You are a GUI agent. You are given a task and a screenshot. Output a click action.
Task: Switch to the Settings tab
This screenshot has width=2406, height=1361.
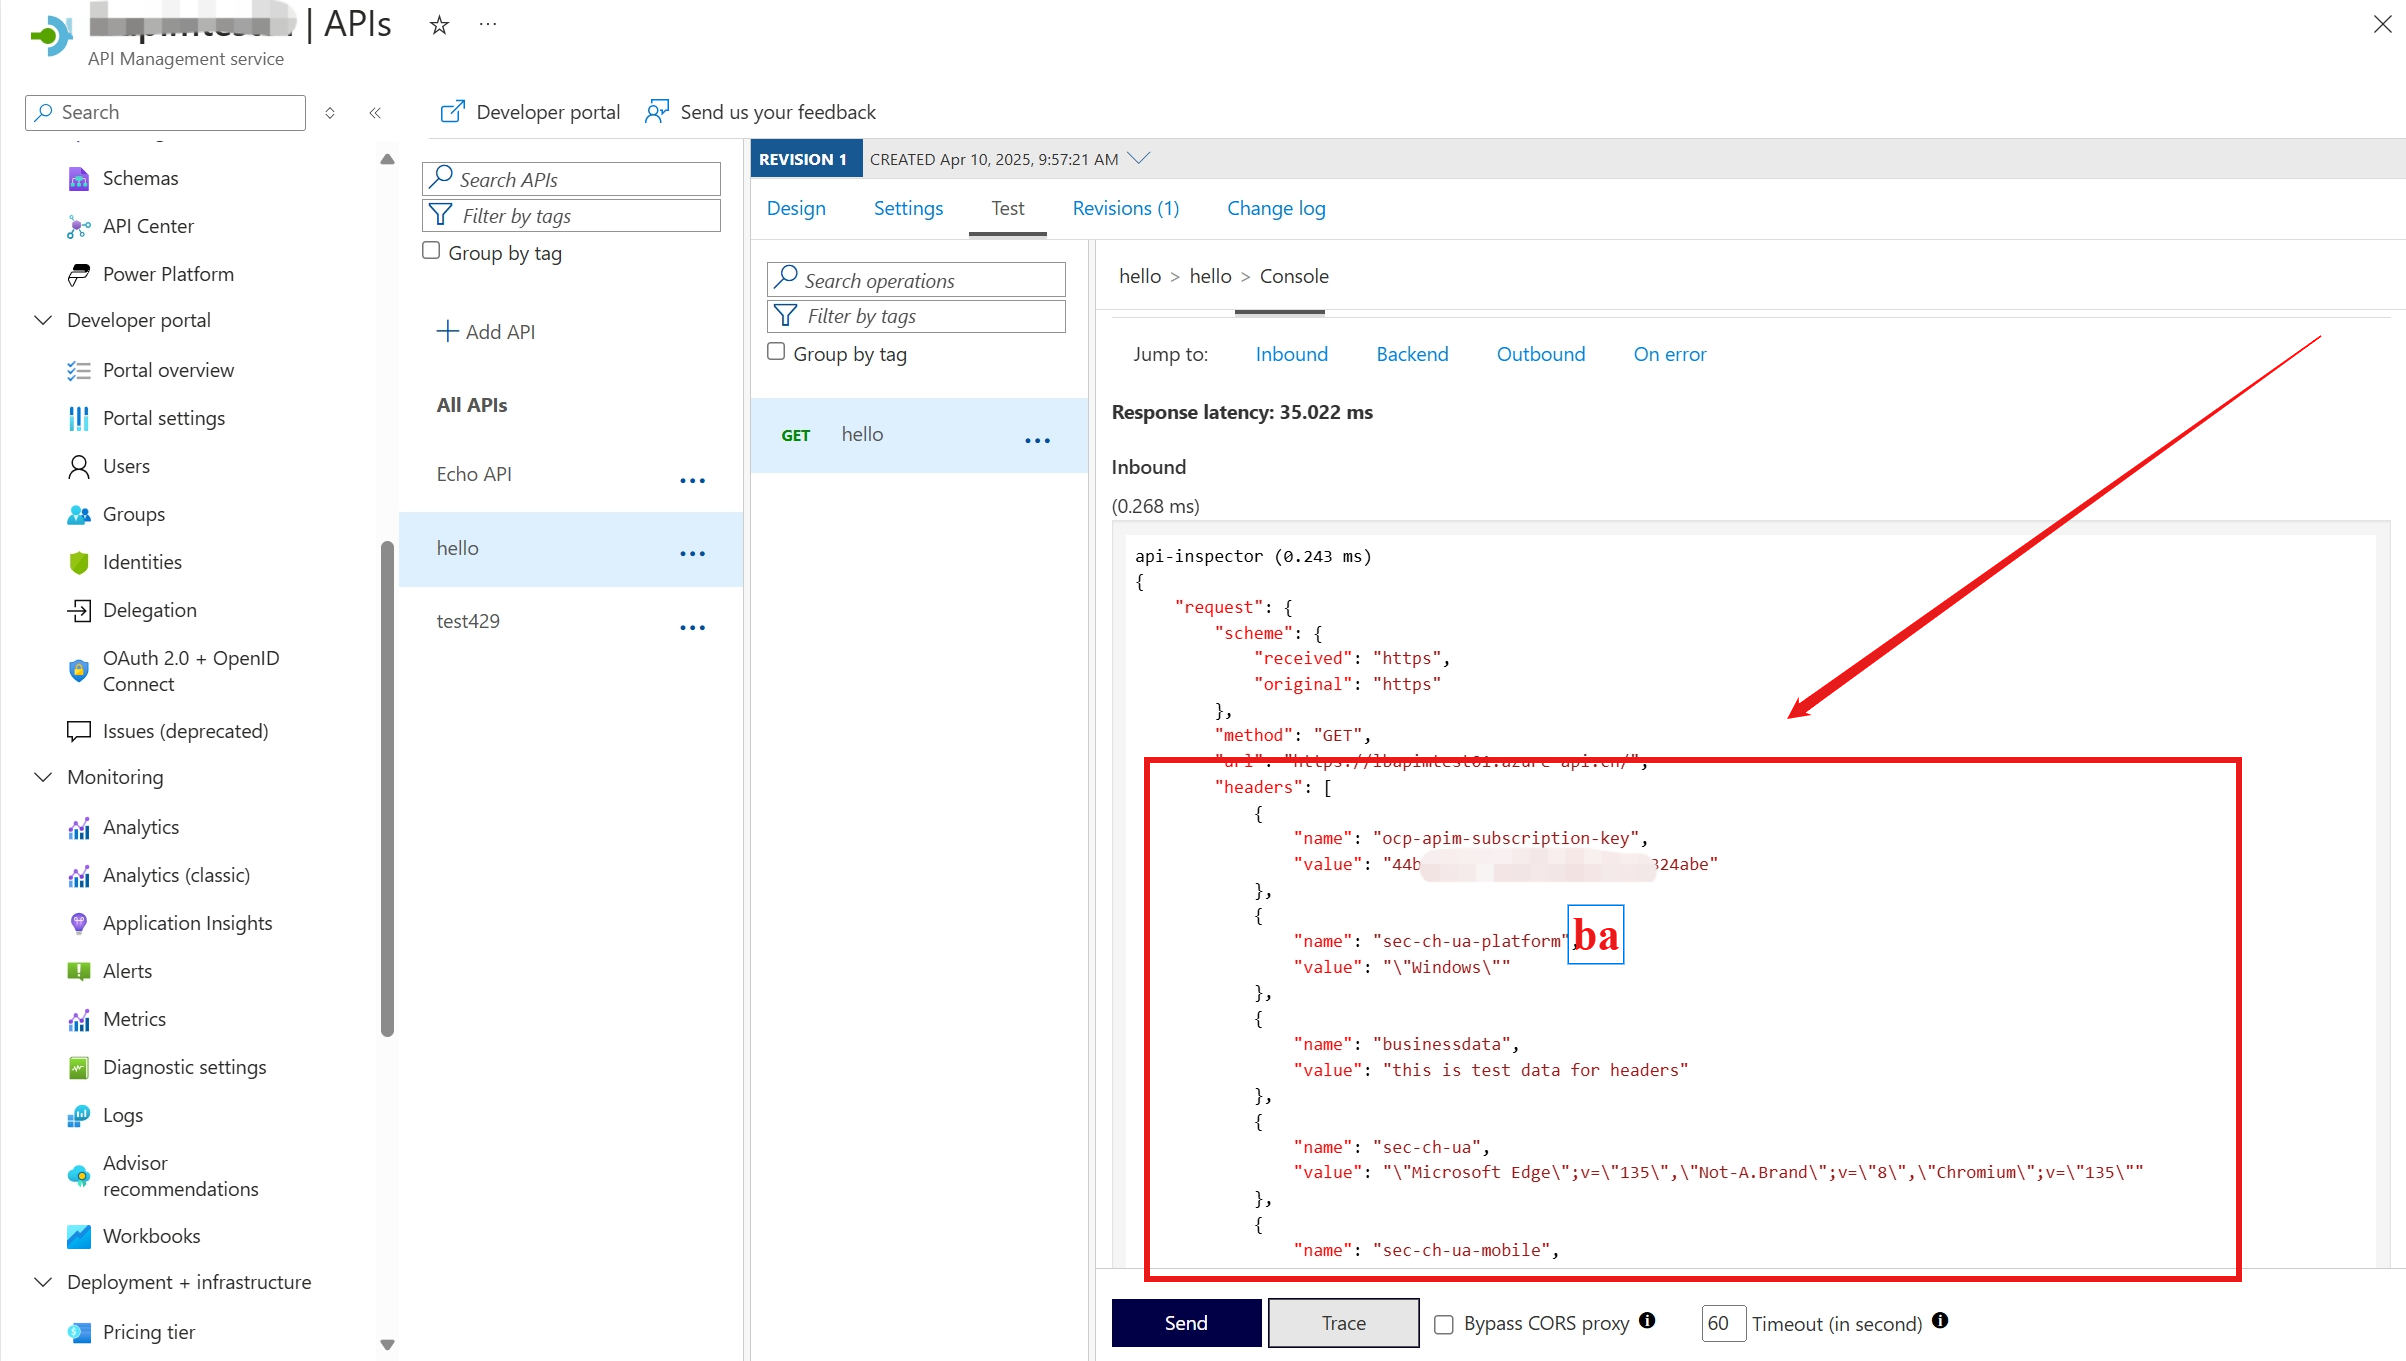click(x=908, y=208)
